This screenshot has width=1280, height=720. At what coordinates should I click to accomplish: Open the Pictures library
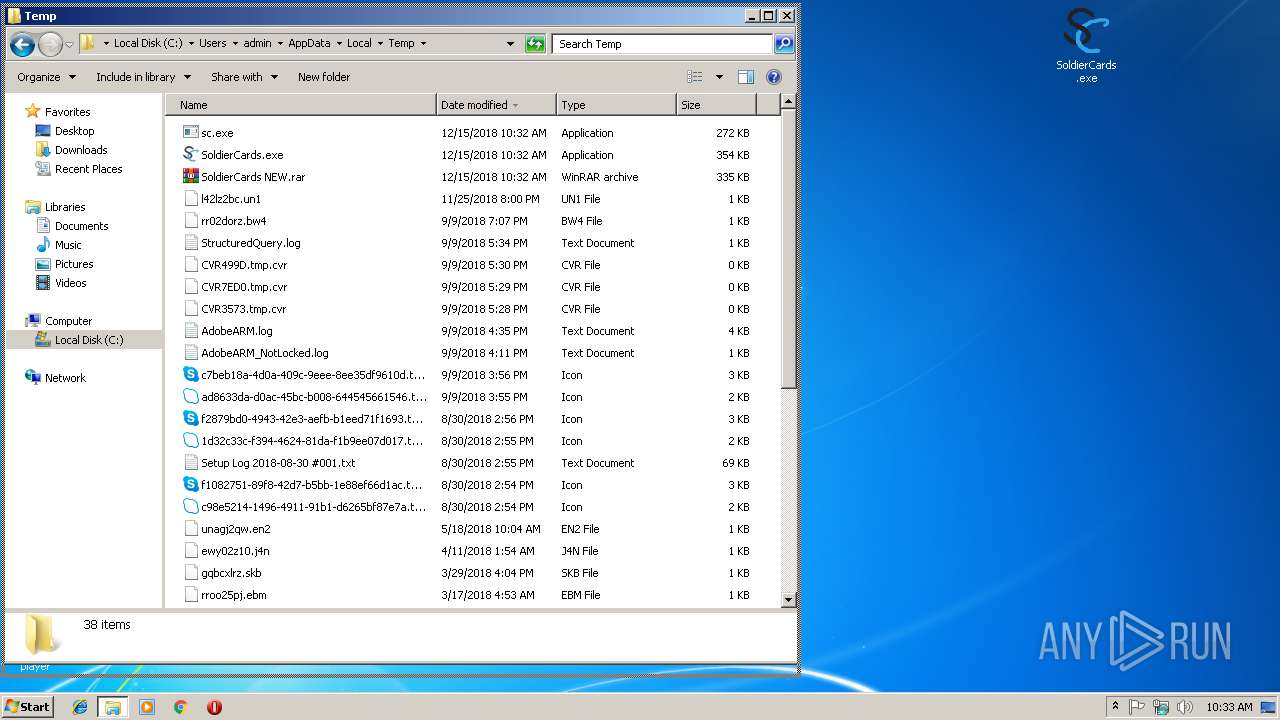pyautogui.click(x=74, y=264)
